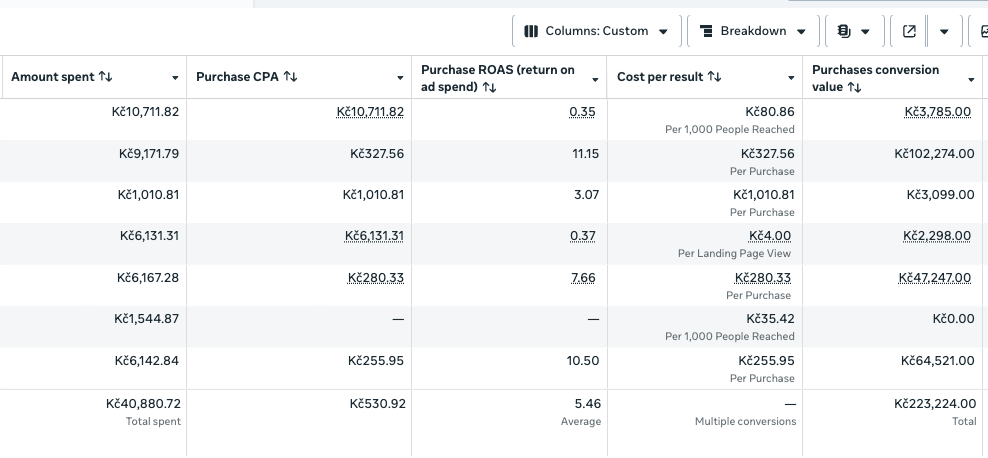The height and width of the screenshot is (458, 988).
Task: Open the Breakdown dropdown menu
Action: coord(752,31)
